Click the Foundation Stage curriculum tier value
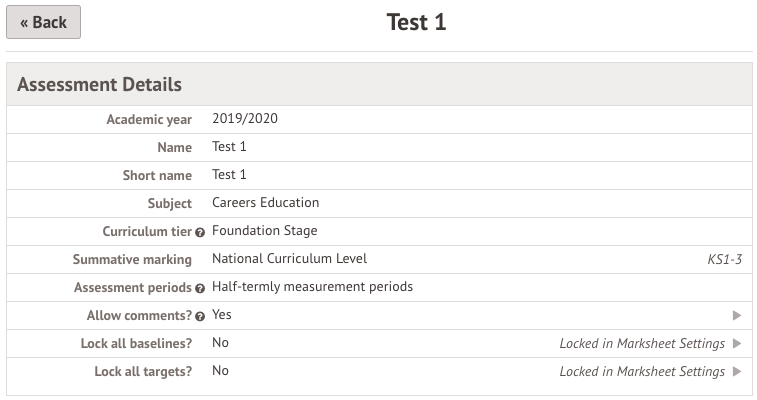Image resolution: width=757 pixels, height=400 pixels. tap(264, 230)
